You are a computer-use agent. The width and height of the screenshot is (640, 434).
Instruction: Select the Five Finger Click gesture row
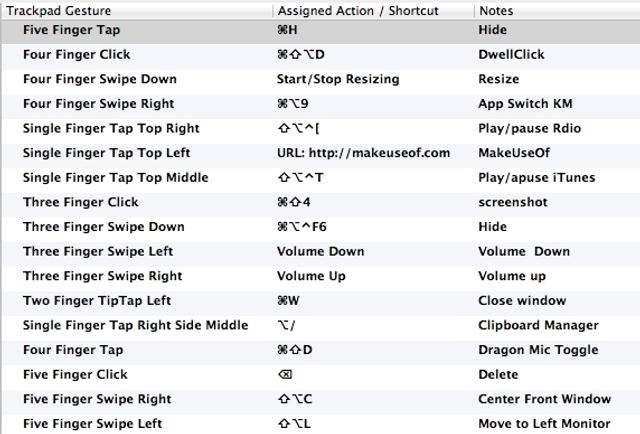point(75,375)
